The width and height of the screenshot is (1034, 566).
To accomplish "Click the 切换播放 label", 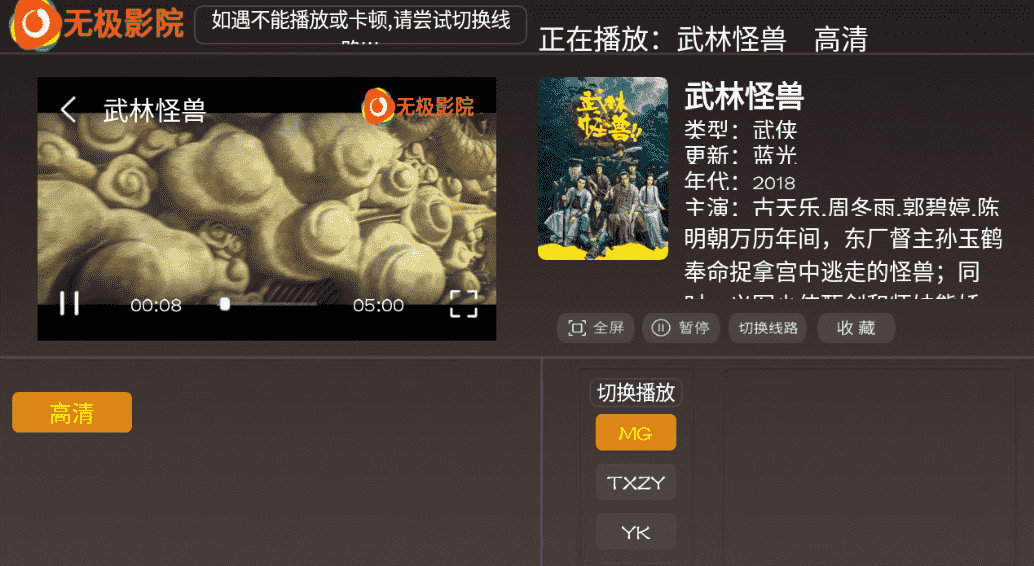I will tap(636, 393).
